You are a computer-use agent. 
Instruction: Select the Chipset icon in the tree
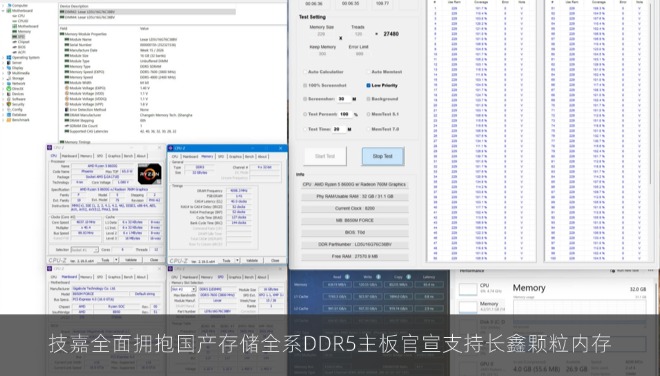(14, 42)
